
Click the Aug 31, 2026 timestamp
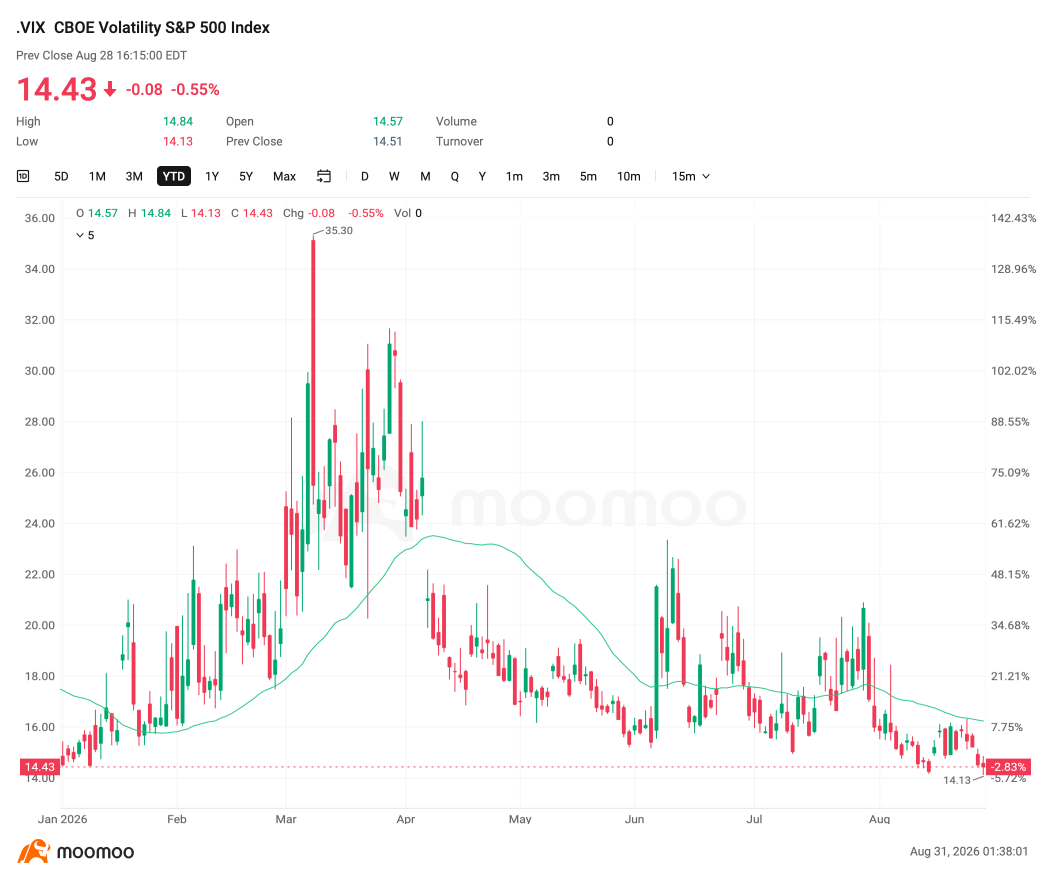coord(969,851)
